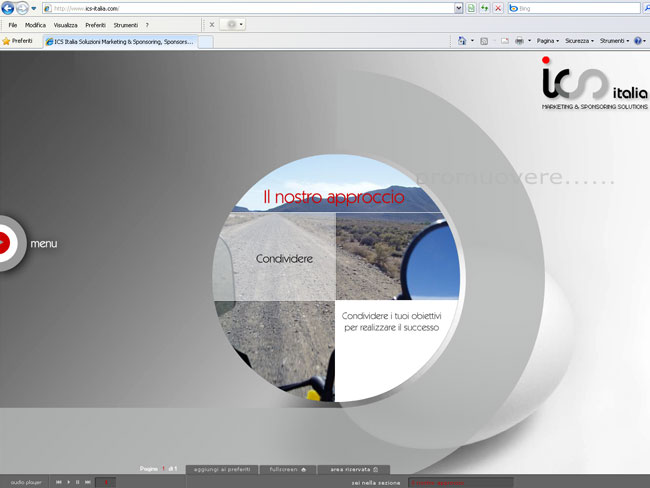Viewport: 650px width, 488px height.
Task: Click the Read mail envelope icon
Action: (504, 41)
